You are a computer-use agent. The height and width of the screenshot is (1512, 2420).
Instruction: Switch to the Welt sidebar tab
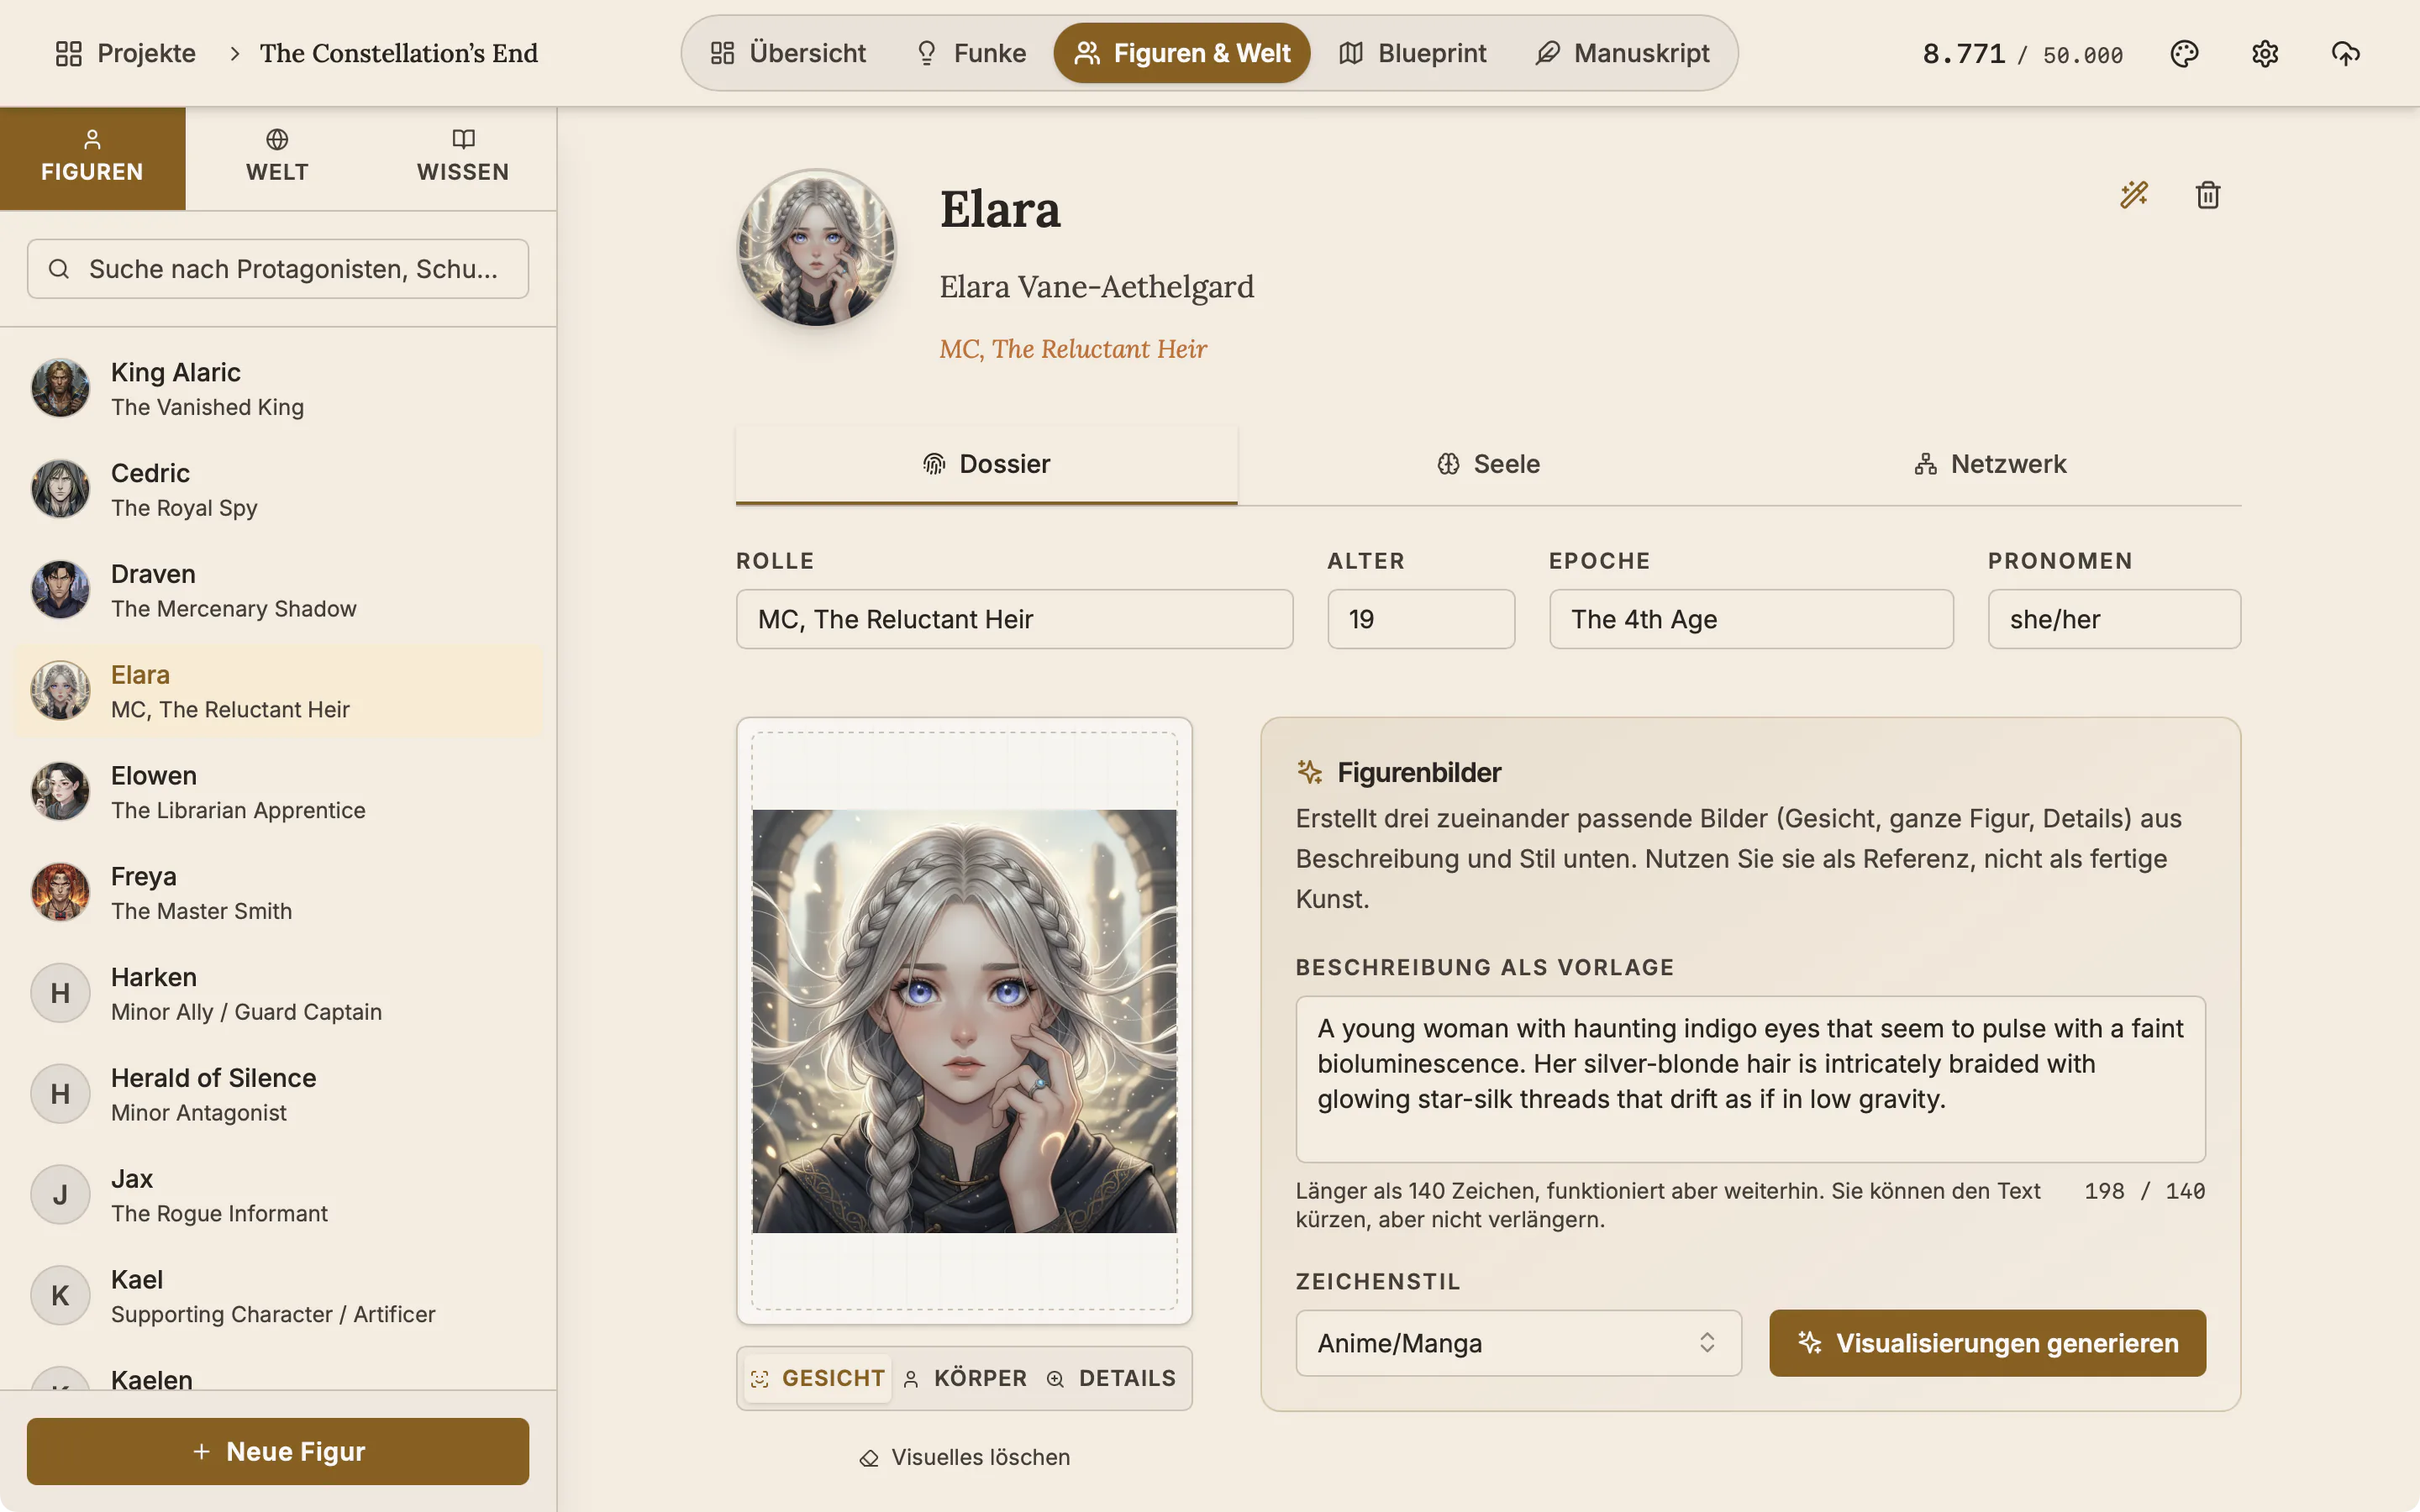click(277, 158)
